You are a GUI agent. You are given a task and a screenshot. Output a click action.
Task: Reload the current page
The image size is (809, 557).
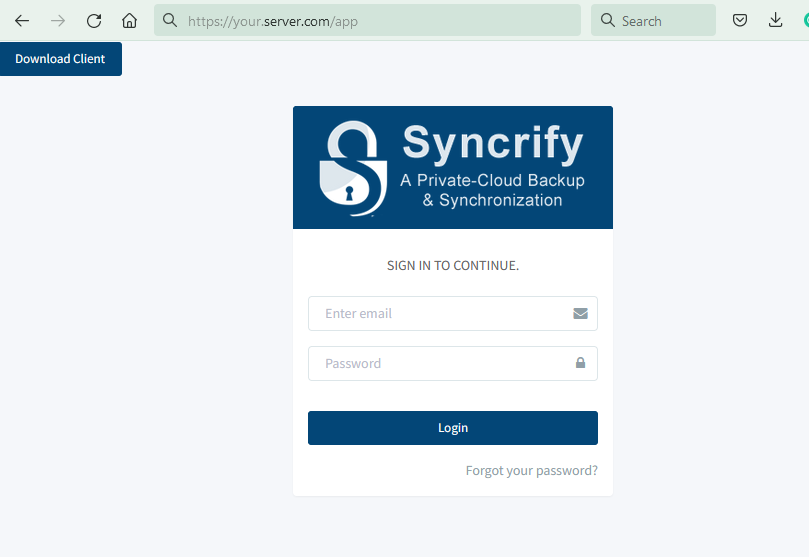(x=94, y=21)
